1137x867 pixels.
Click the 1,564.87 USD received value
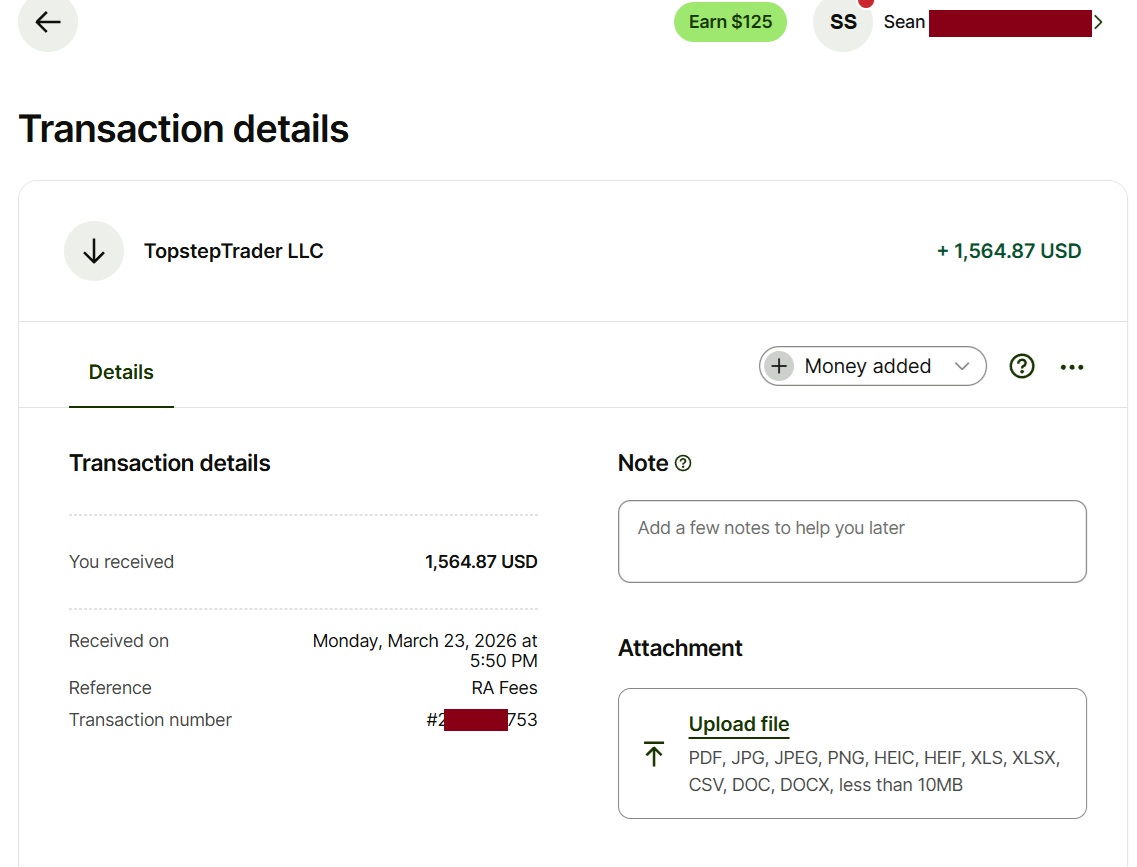point(481,562)
